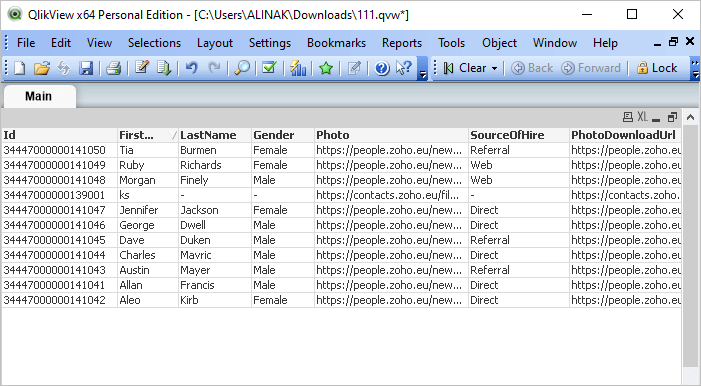Viewport: 701px width, 386px height.
Task: Click the Notes pencil icon
Action: [354, 68]
